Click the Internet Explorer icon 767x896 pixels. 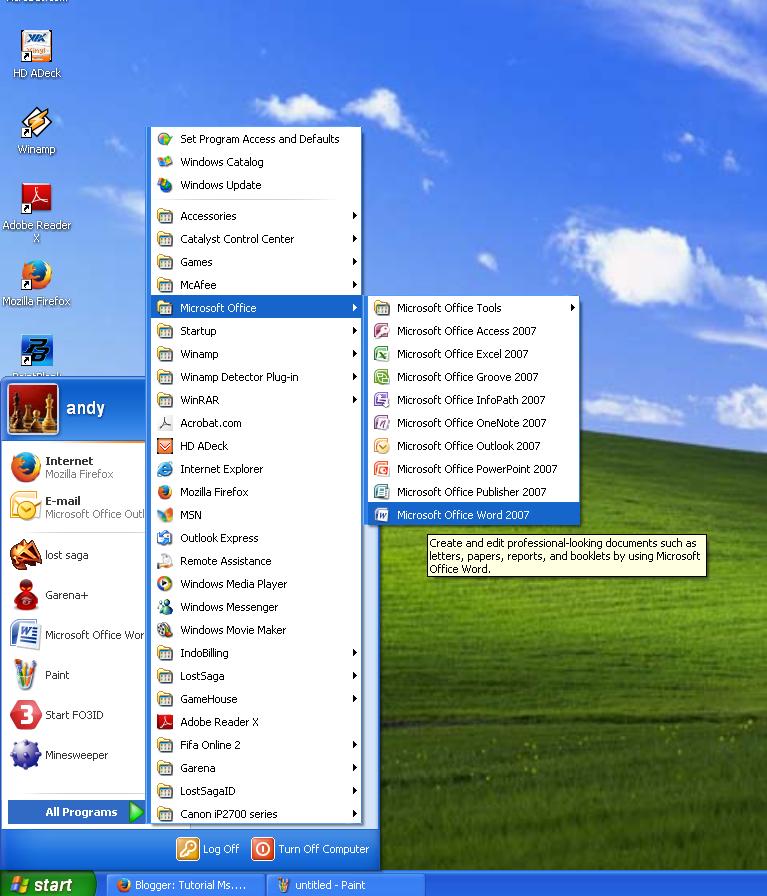pos(165,469)
